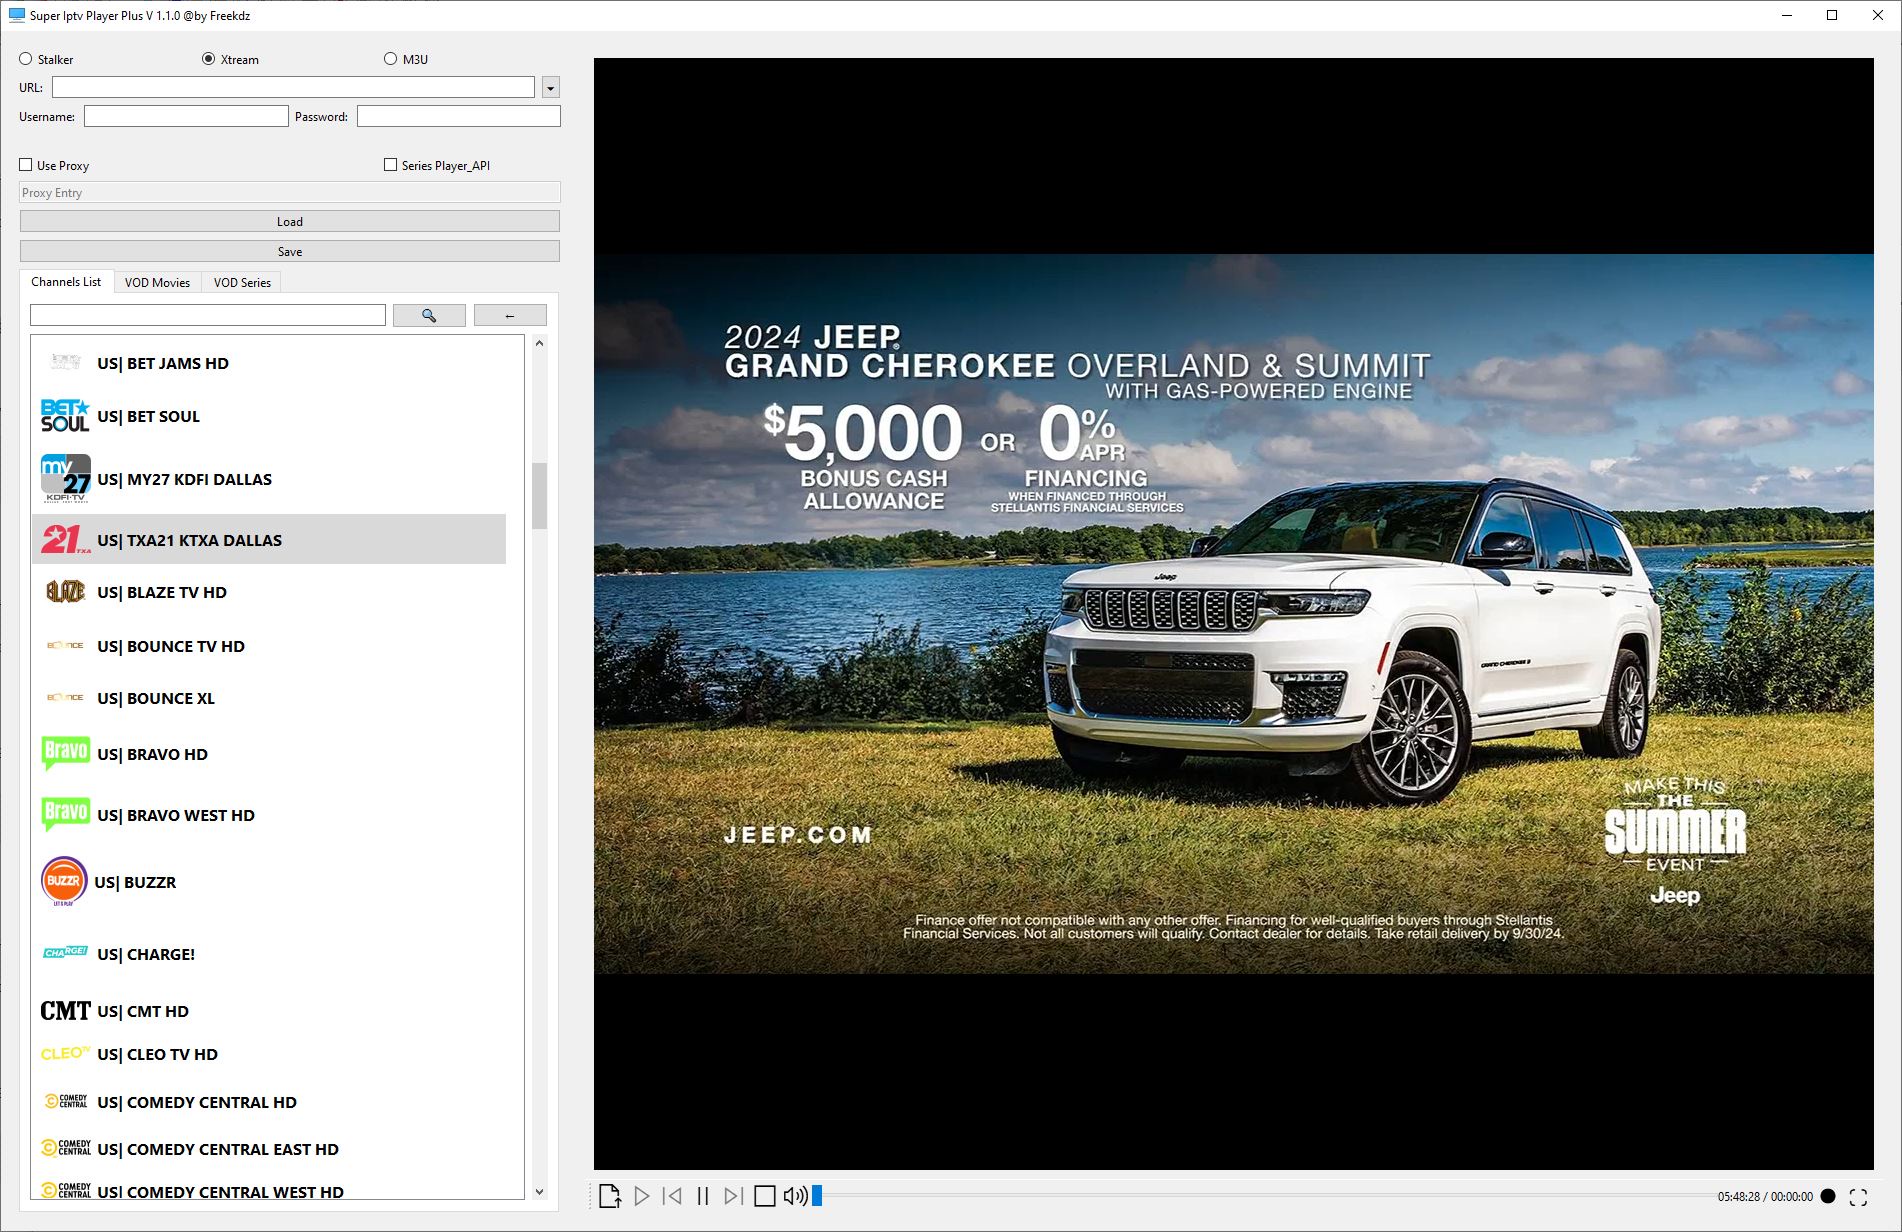Click the channel search text box

[x=208, y=315]
